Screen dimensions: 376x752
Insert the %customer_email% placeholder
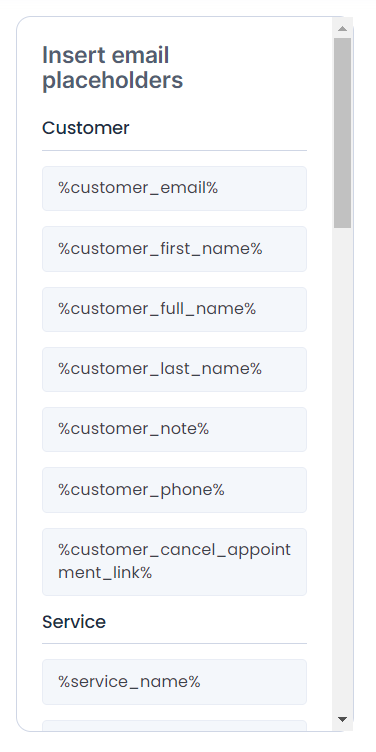click(x=174, y=188)
